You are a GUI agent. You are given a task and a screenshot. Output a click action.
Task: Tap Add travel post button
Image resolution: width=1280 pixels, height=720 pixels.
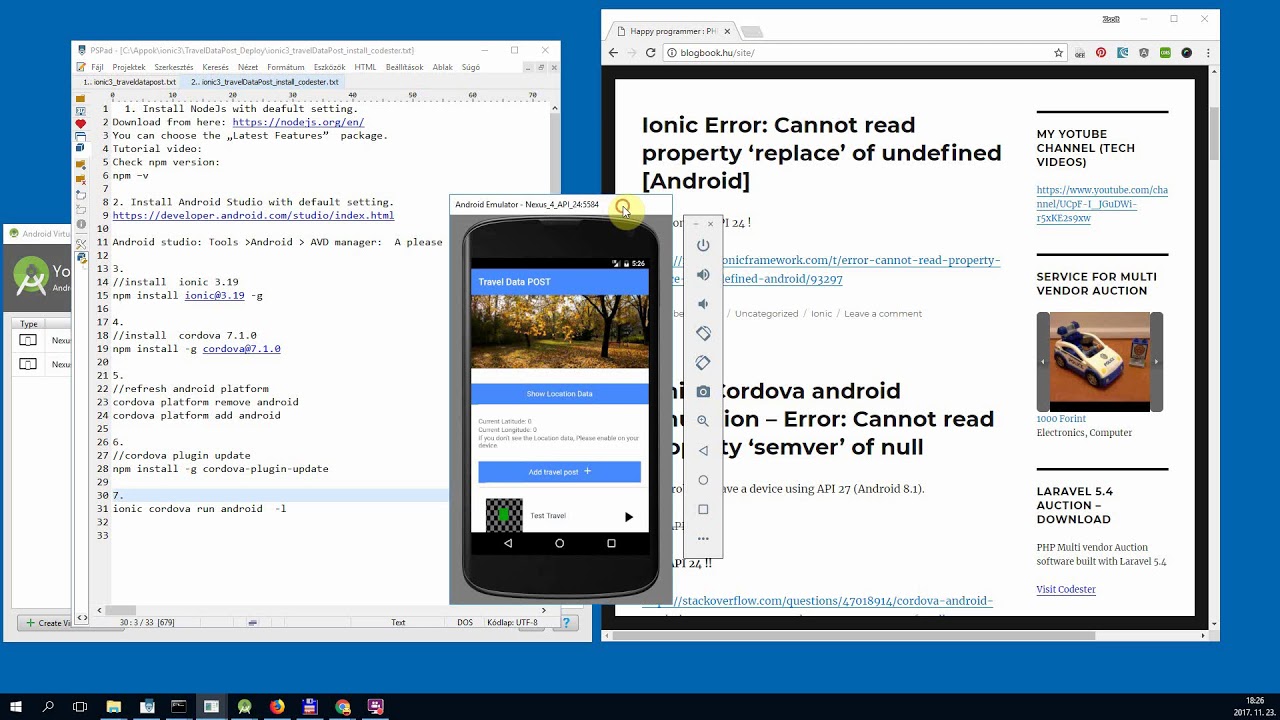point(559,472)
